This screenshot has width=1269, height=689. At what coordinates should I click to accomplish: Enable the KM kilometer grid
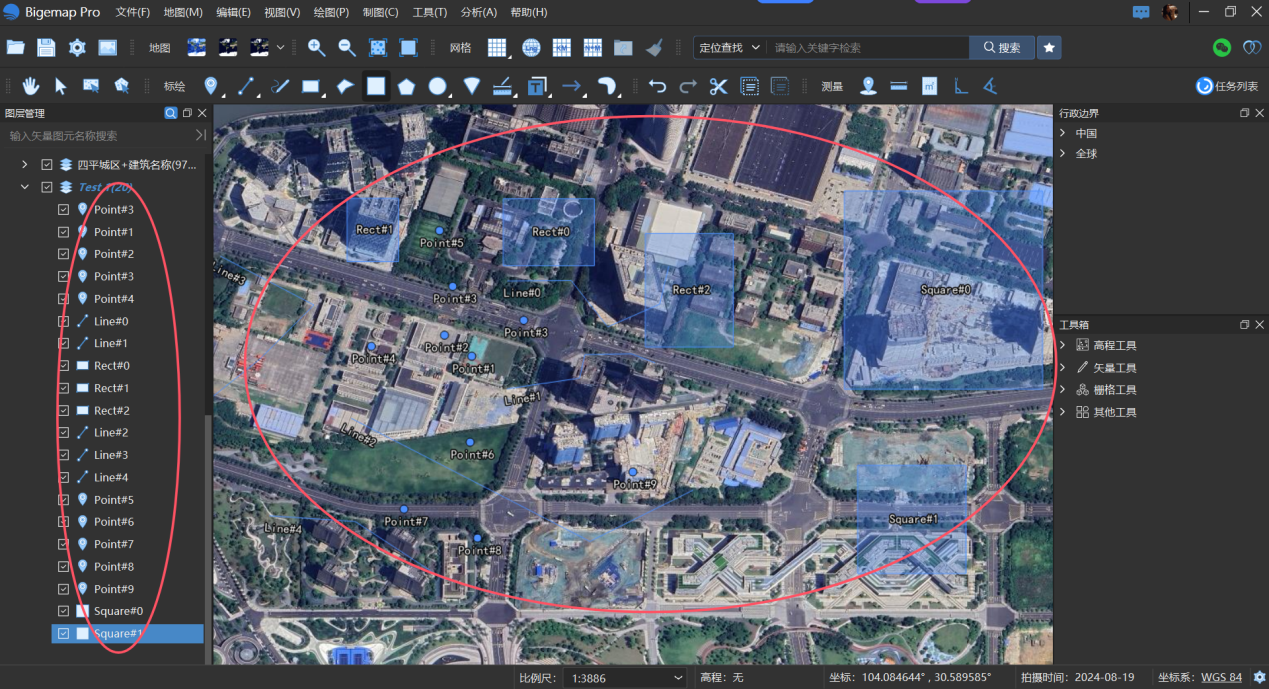(x=561, y=47)
